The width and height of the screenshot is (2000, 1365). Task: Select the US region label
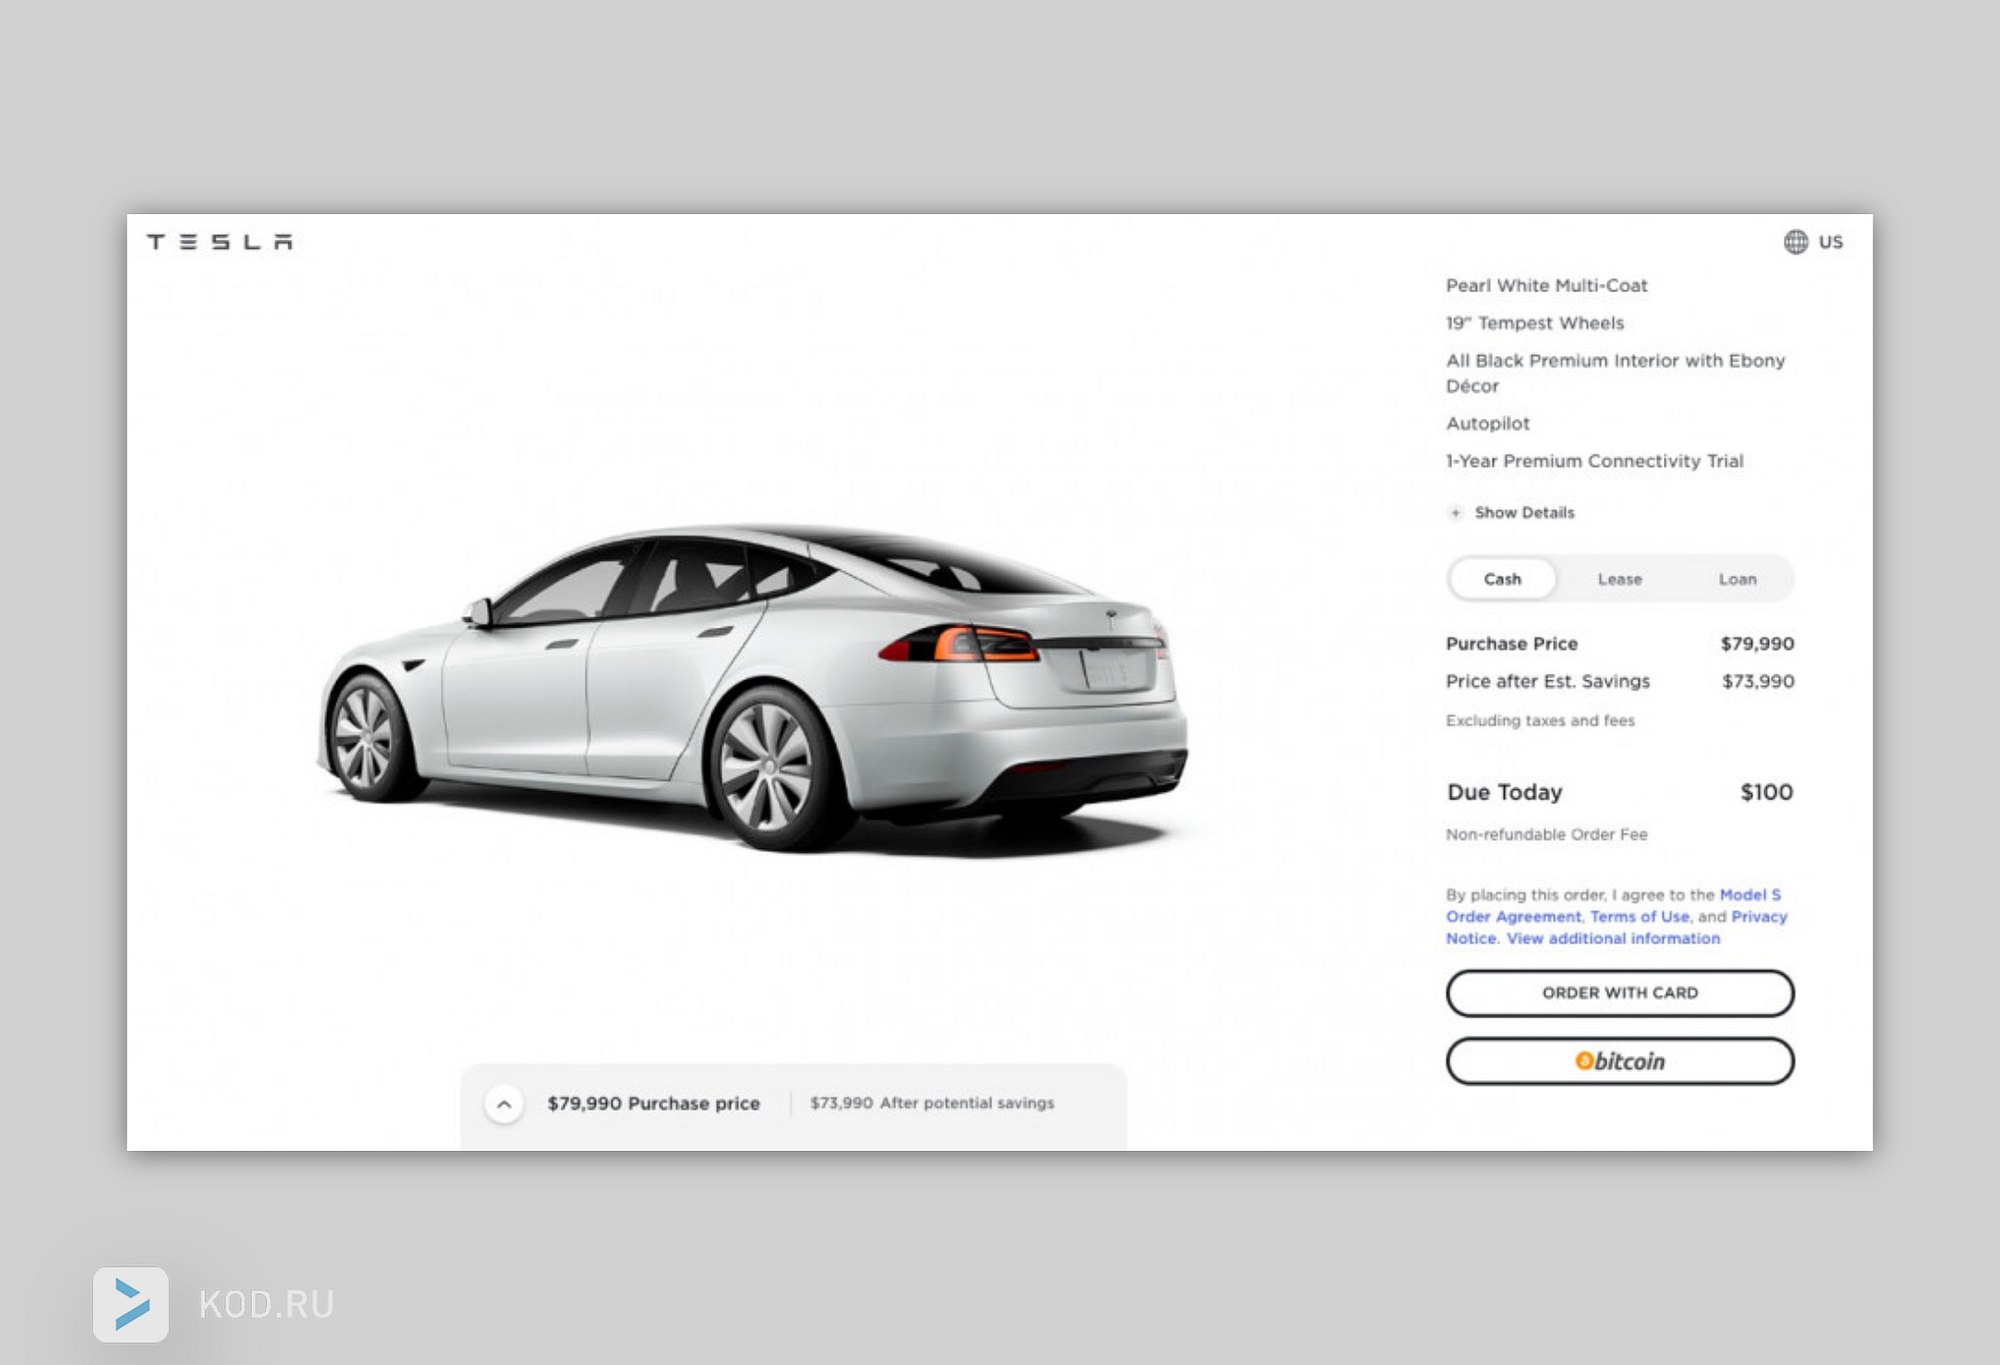click(1830, 242)
